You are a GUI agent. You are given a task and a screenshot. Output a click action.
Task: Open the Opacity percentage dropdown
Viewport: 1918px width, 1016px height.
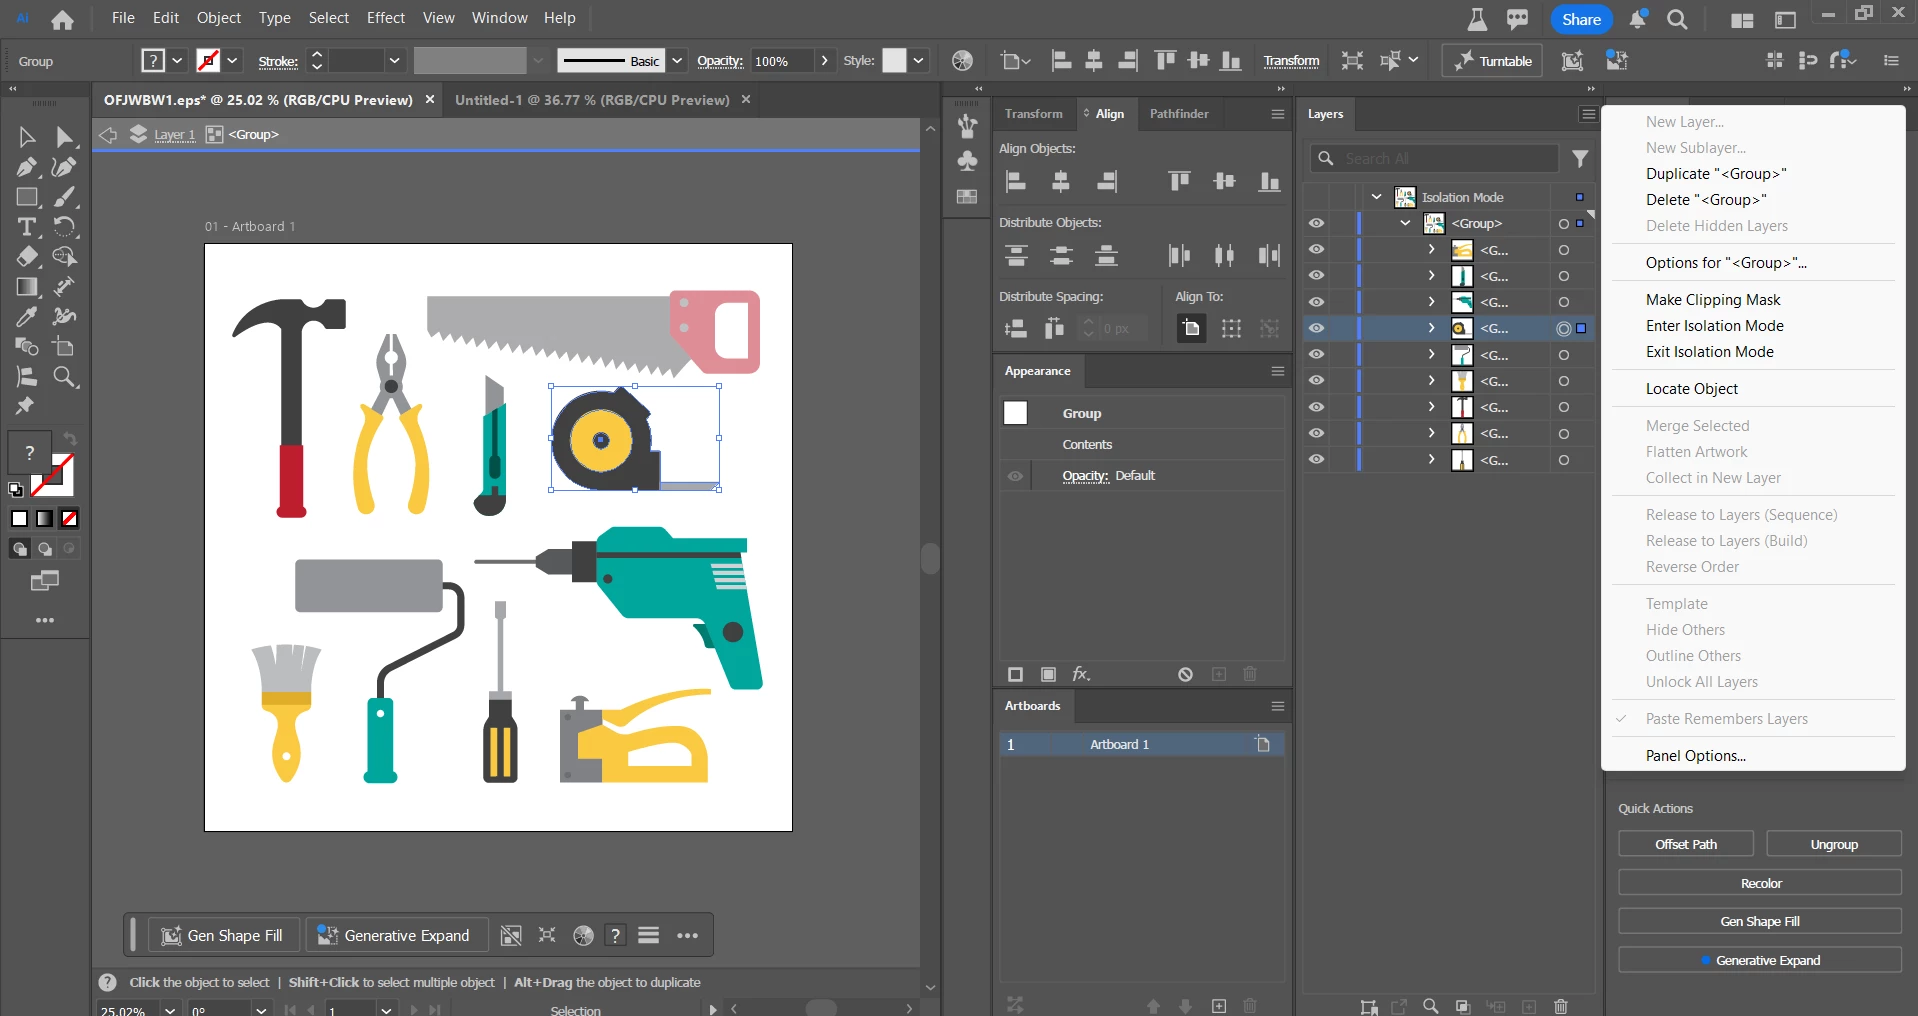(824, 61)
